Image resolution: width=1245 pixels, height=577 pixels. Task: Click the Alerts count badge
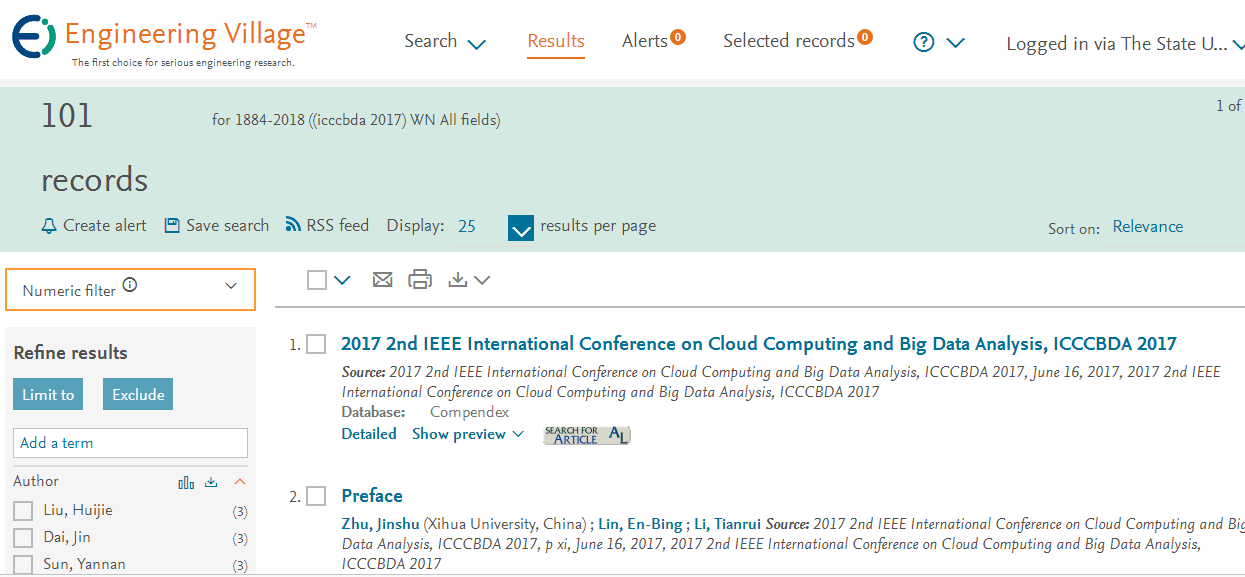pos(678,38)
